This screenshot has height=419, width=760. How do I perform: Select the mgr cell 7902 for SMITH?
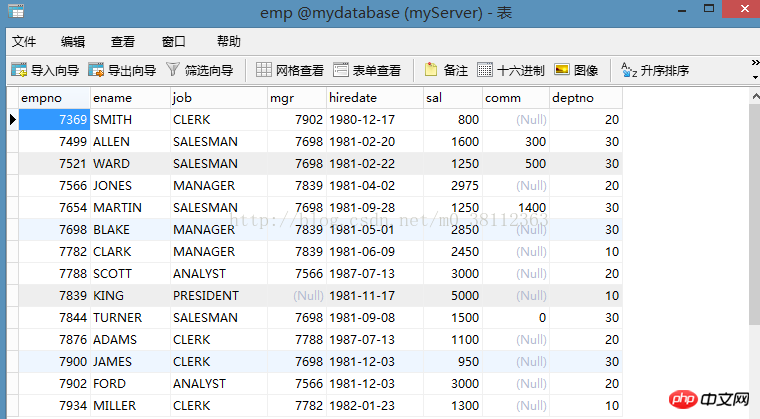297,119
